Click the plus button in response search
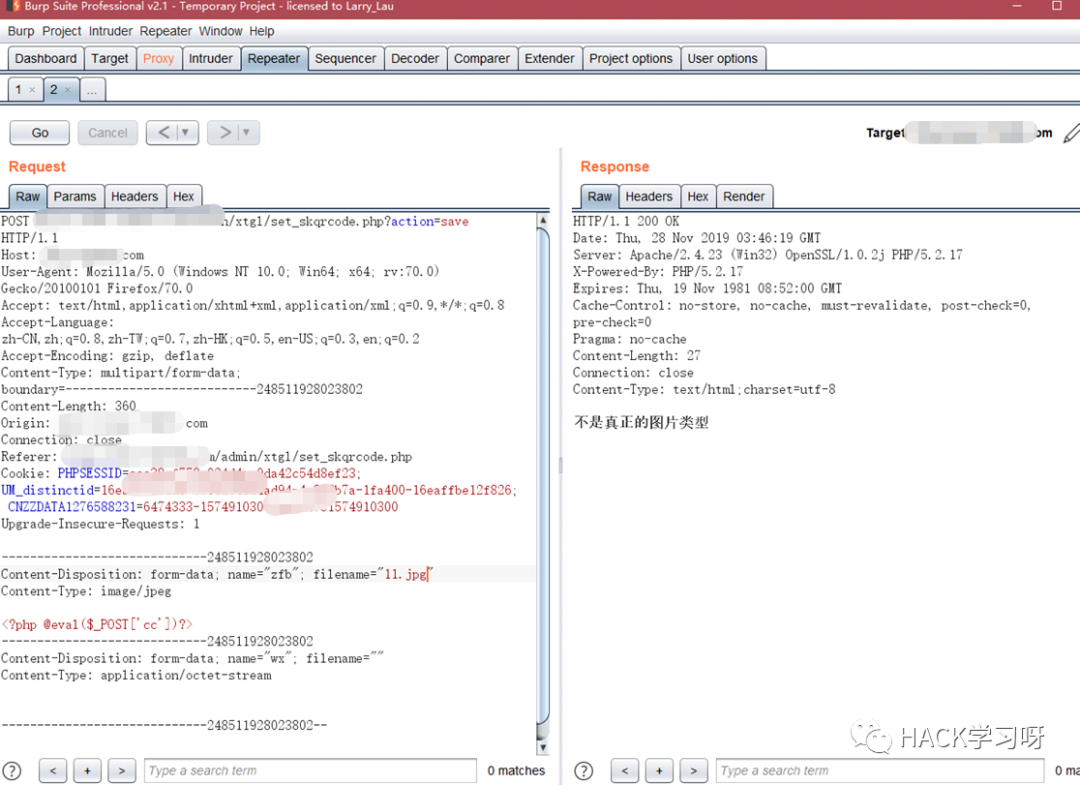 point(659,771)
